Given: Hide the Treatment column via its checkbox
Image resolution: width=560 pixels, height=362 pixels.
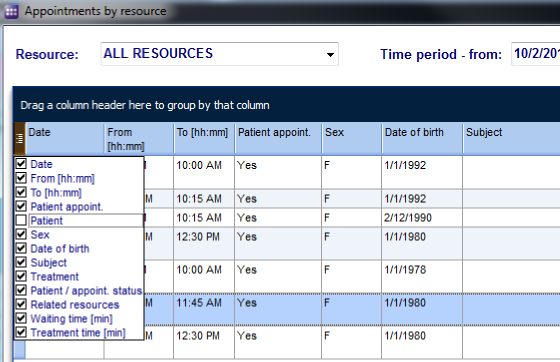Looking at the screenshot, I should pyautogui.click(x=21, y=276).
